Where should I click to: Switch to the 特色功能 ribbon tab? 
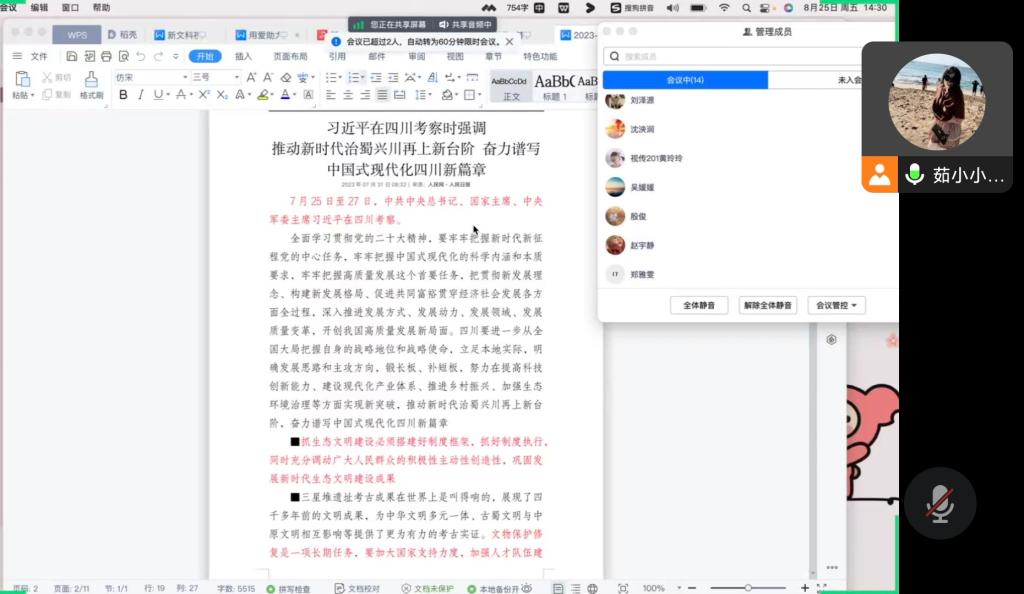click(540, 56)
